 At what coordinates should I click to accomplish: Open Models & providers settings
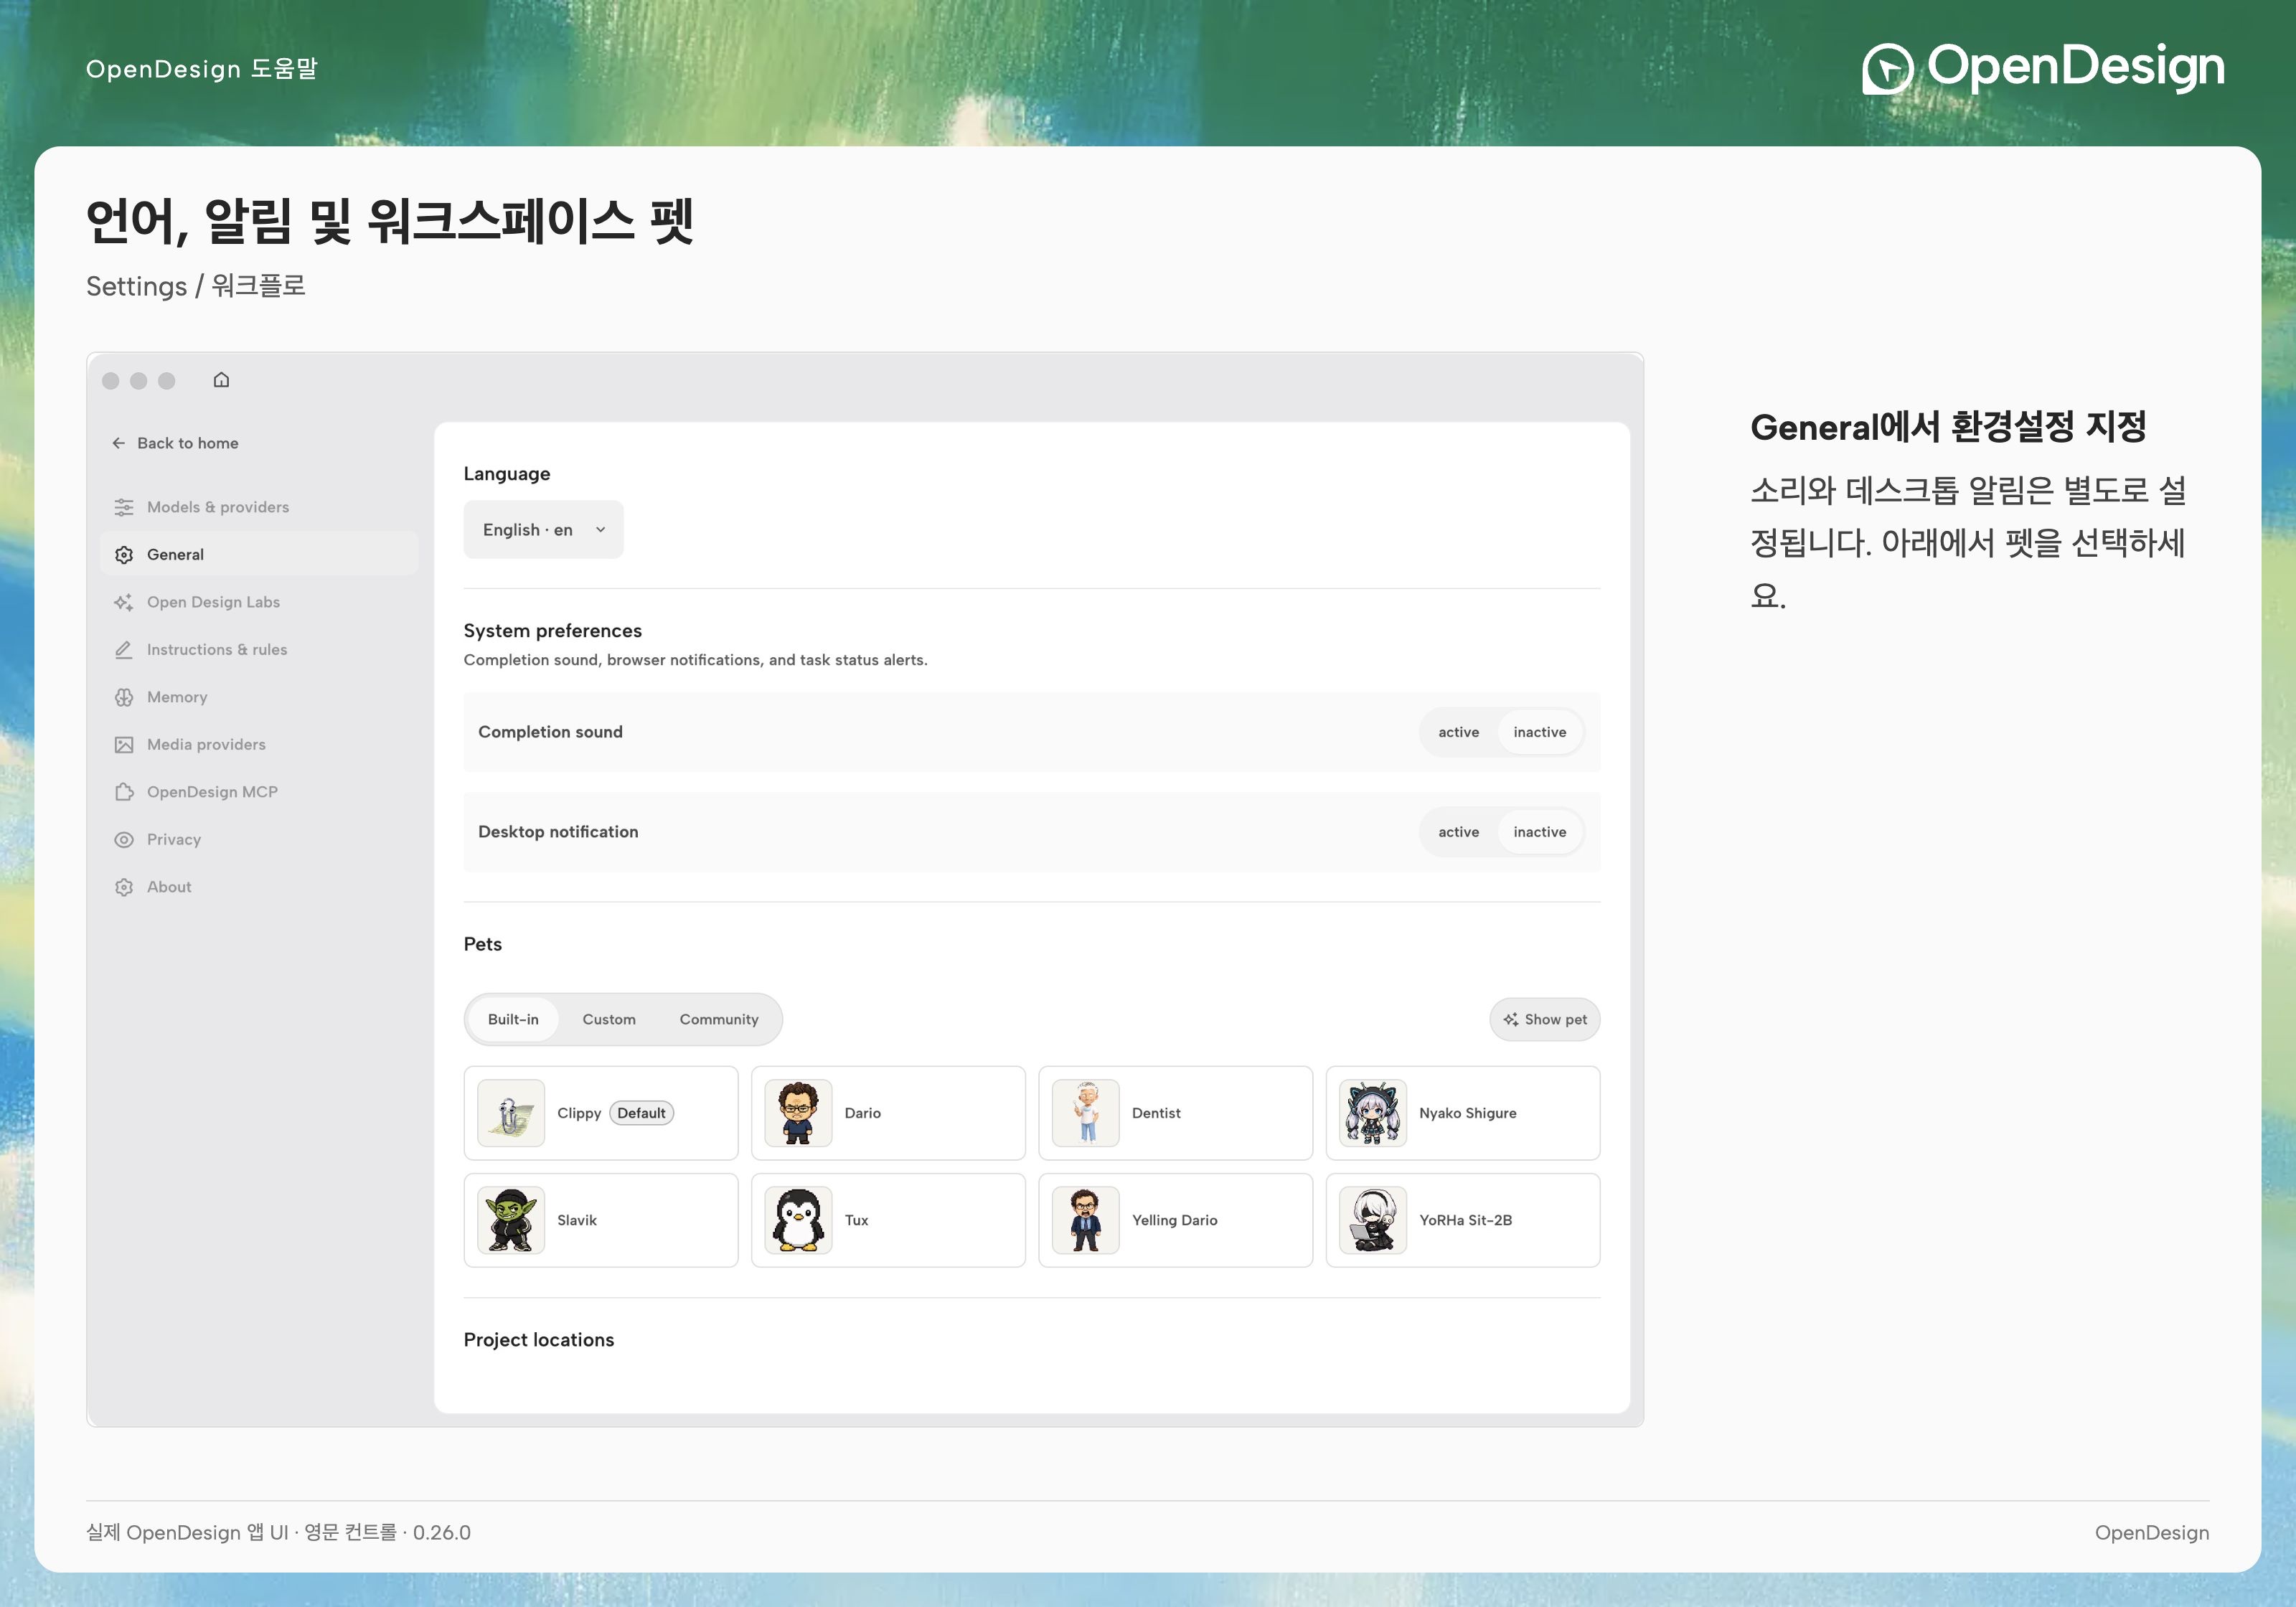click(259, 507)
